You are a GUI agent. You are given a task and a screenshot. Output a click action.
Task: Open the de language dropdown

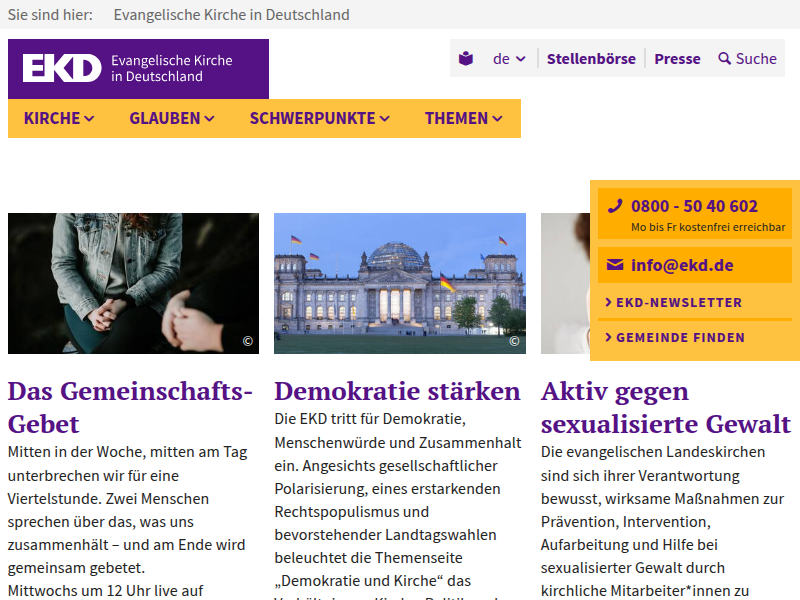pos(509,59)
